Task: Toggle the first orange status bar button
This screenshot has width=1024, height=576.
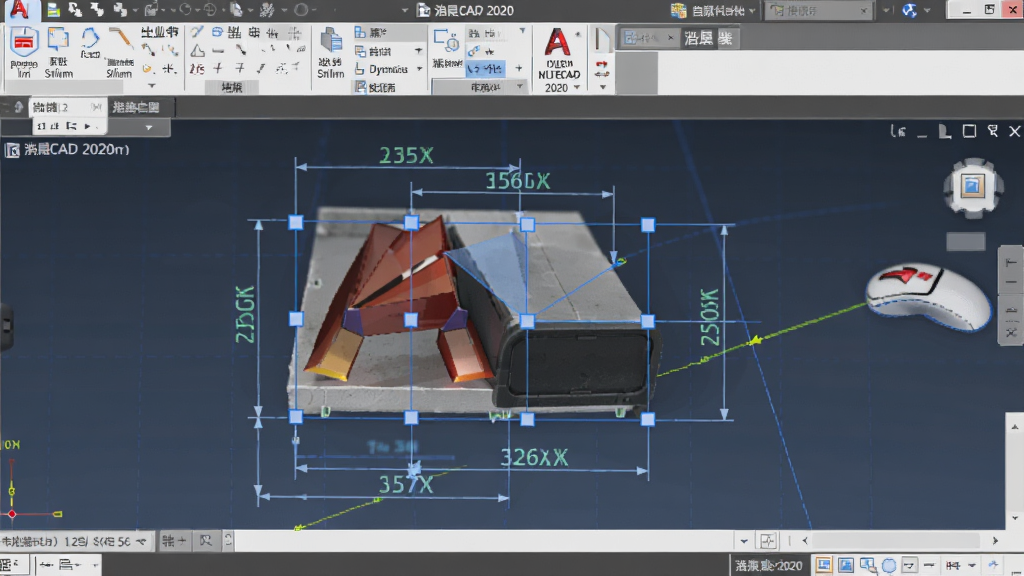Action: [x=824, y=565]
